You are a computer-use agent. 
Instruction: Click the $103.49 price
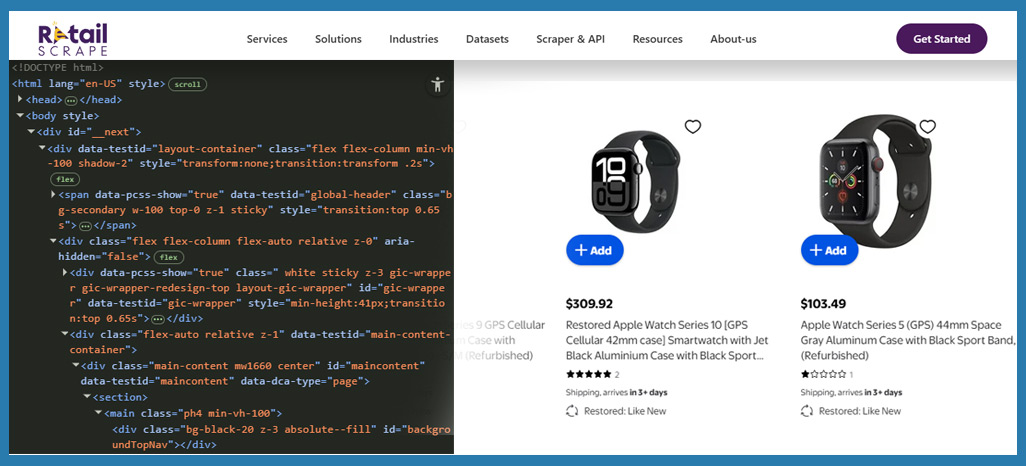[x=823, y=304]
